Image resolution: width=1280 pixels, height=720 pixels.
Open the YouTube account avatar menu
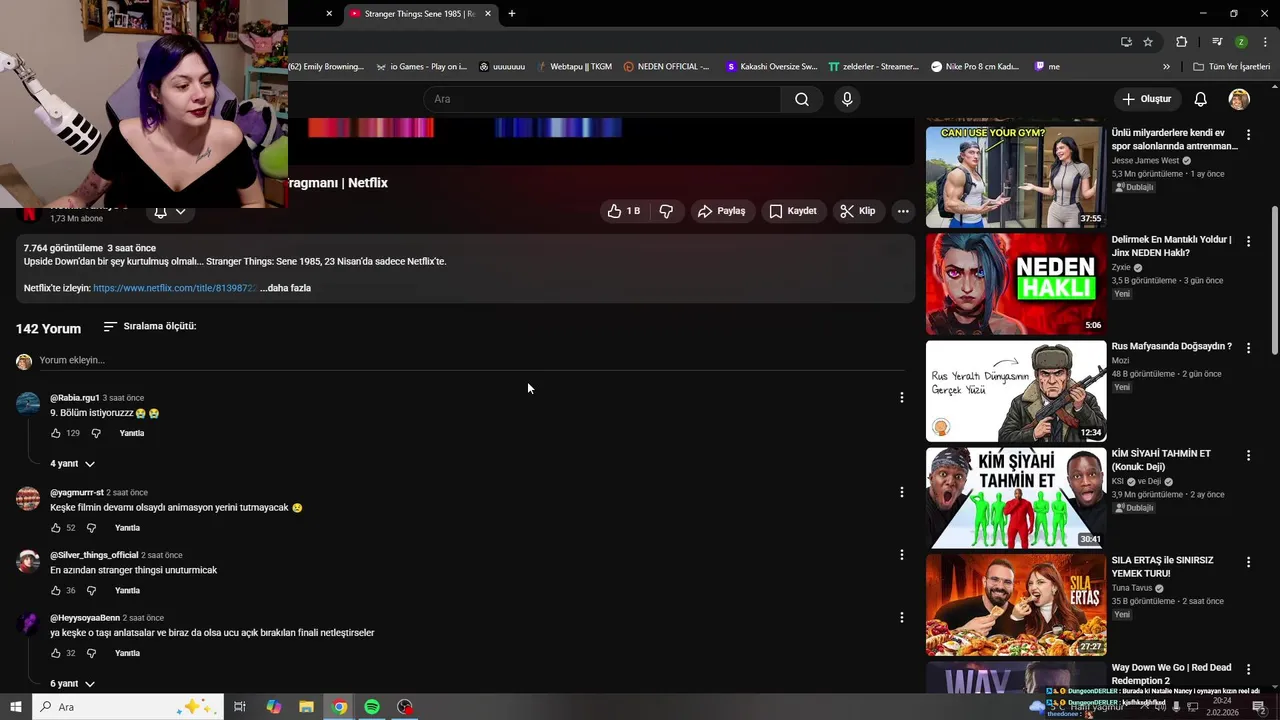click(1239, 99)
